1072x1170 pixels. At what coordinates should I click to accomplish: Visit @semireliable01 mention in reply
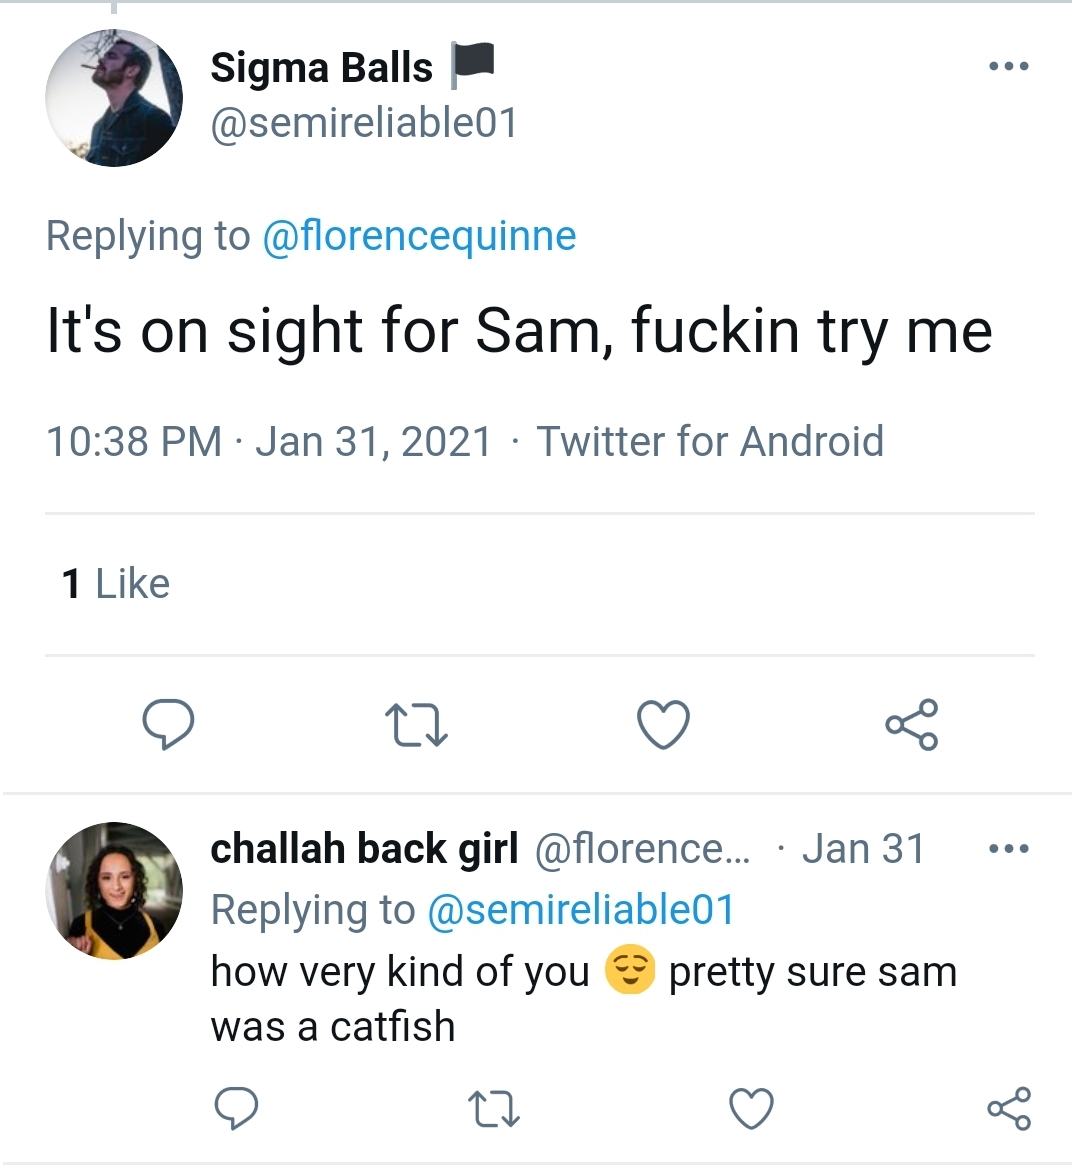[x=581, y=910]
